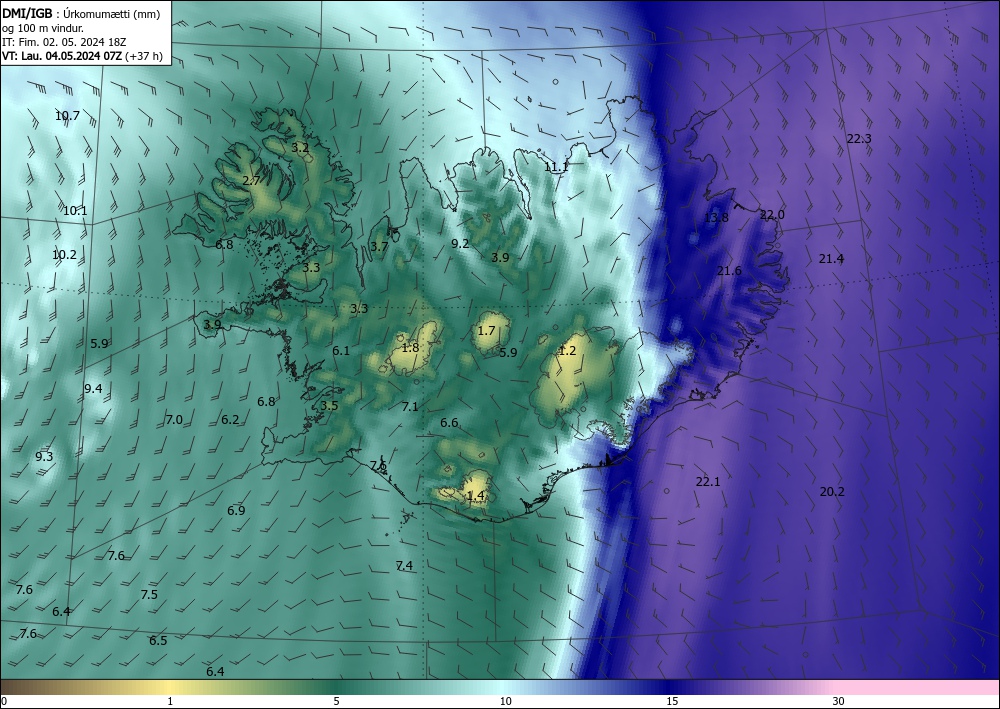Click the 6.9 value southwest of Iceland

pyautogui.click(x=237, y=511)
